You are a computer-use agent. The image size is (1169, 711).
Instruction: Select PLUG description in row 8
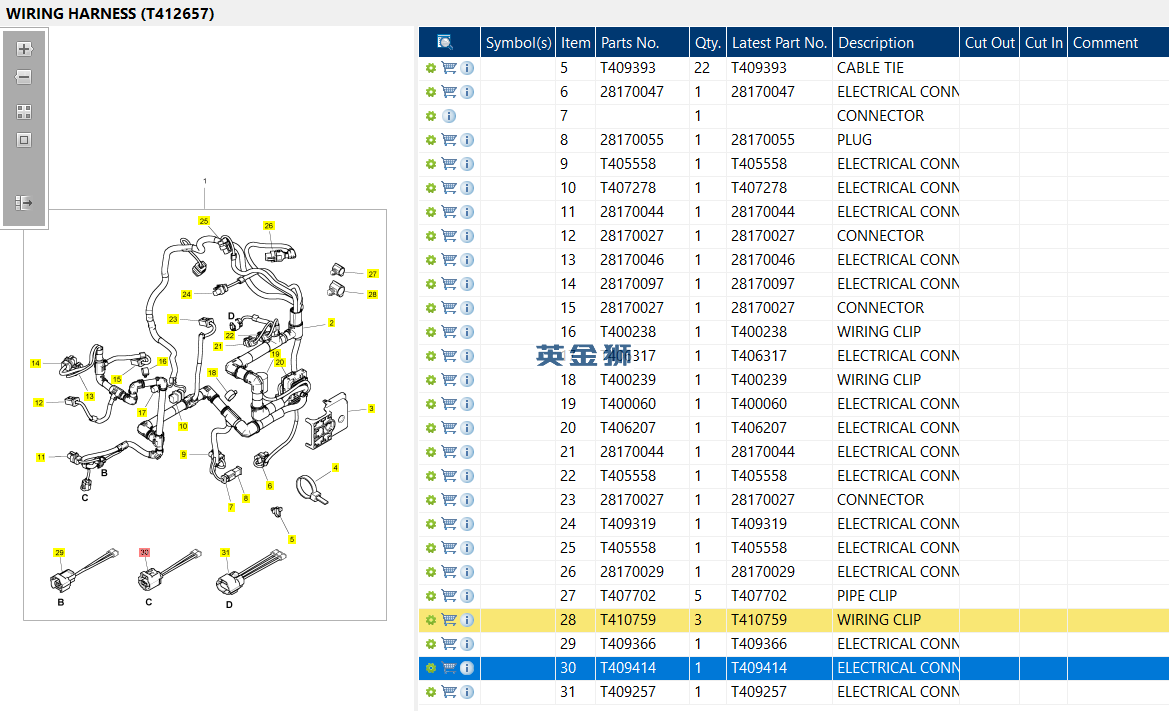(854, 139)
